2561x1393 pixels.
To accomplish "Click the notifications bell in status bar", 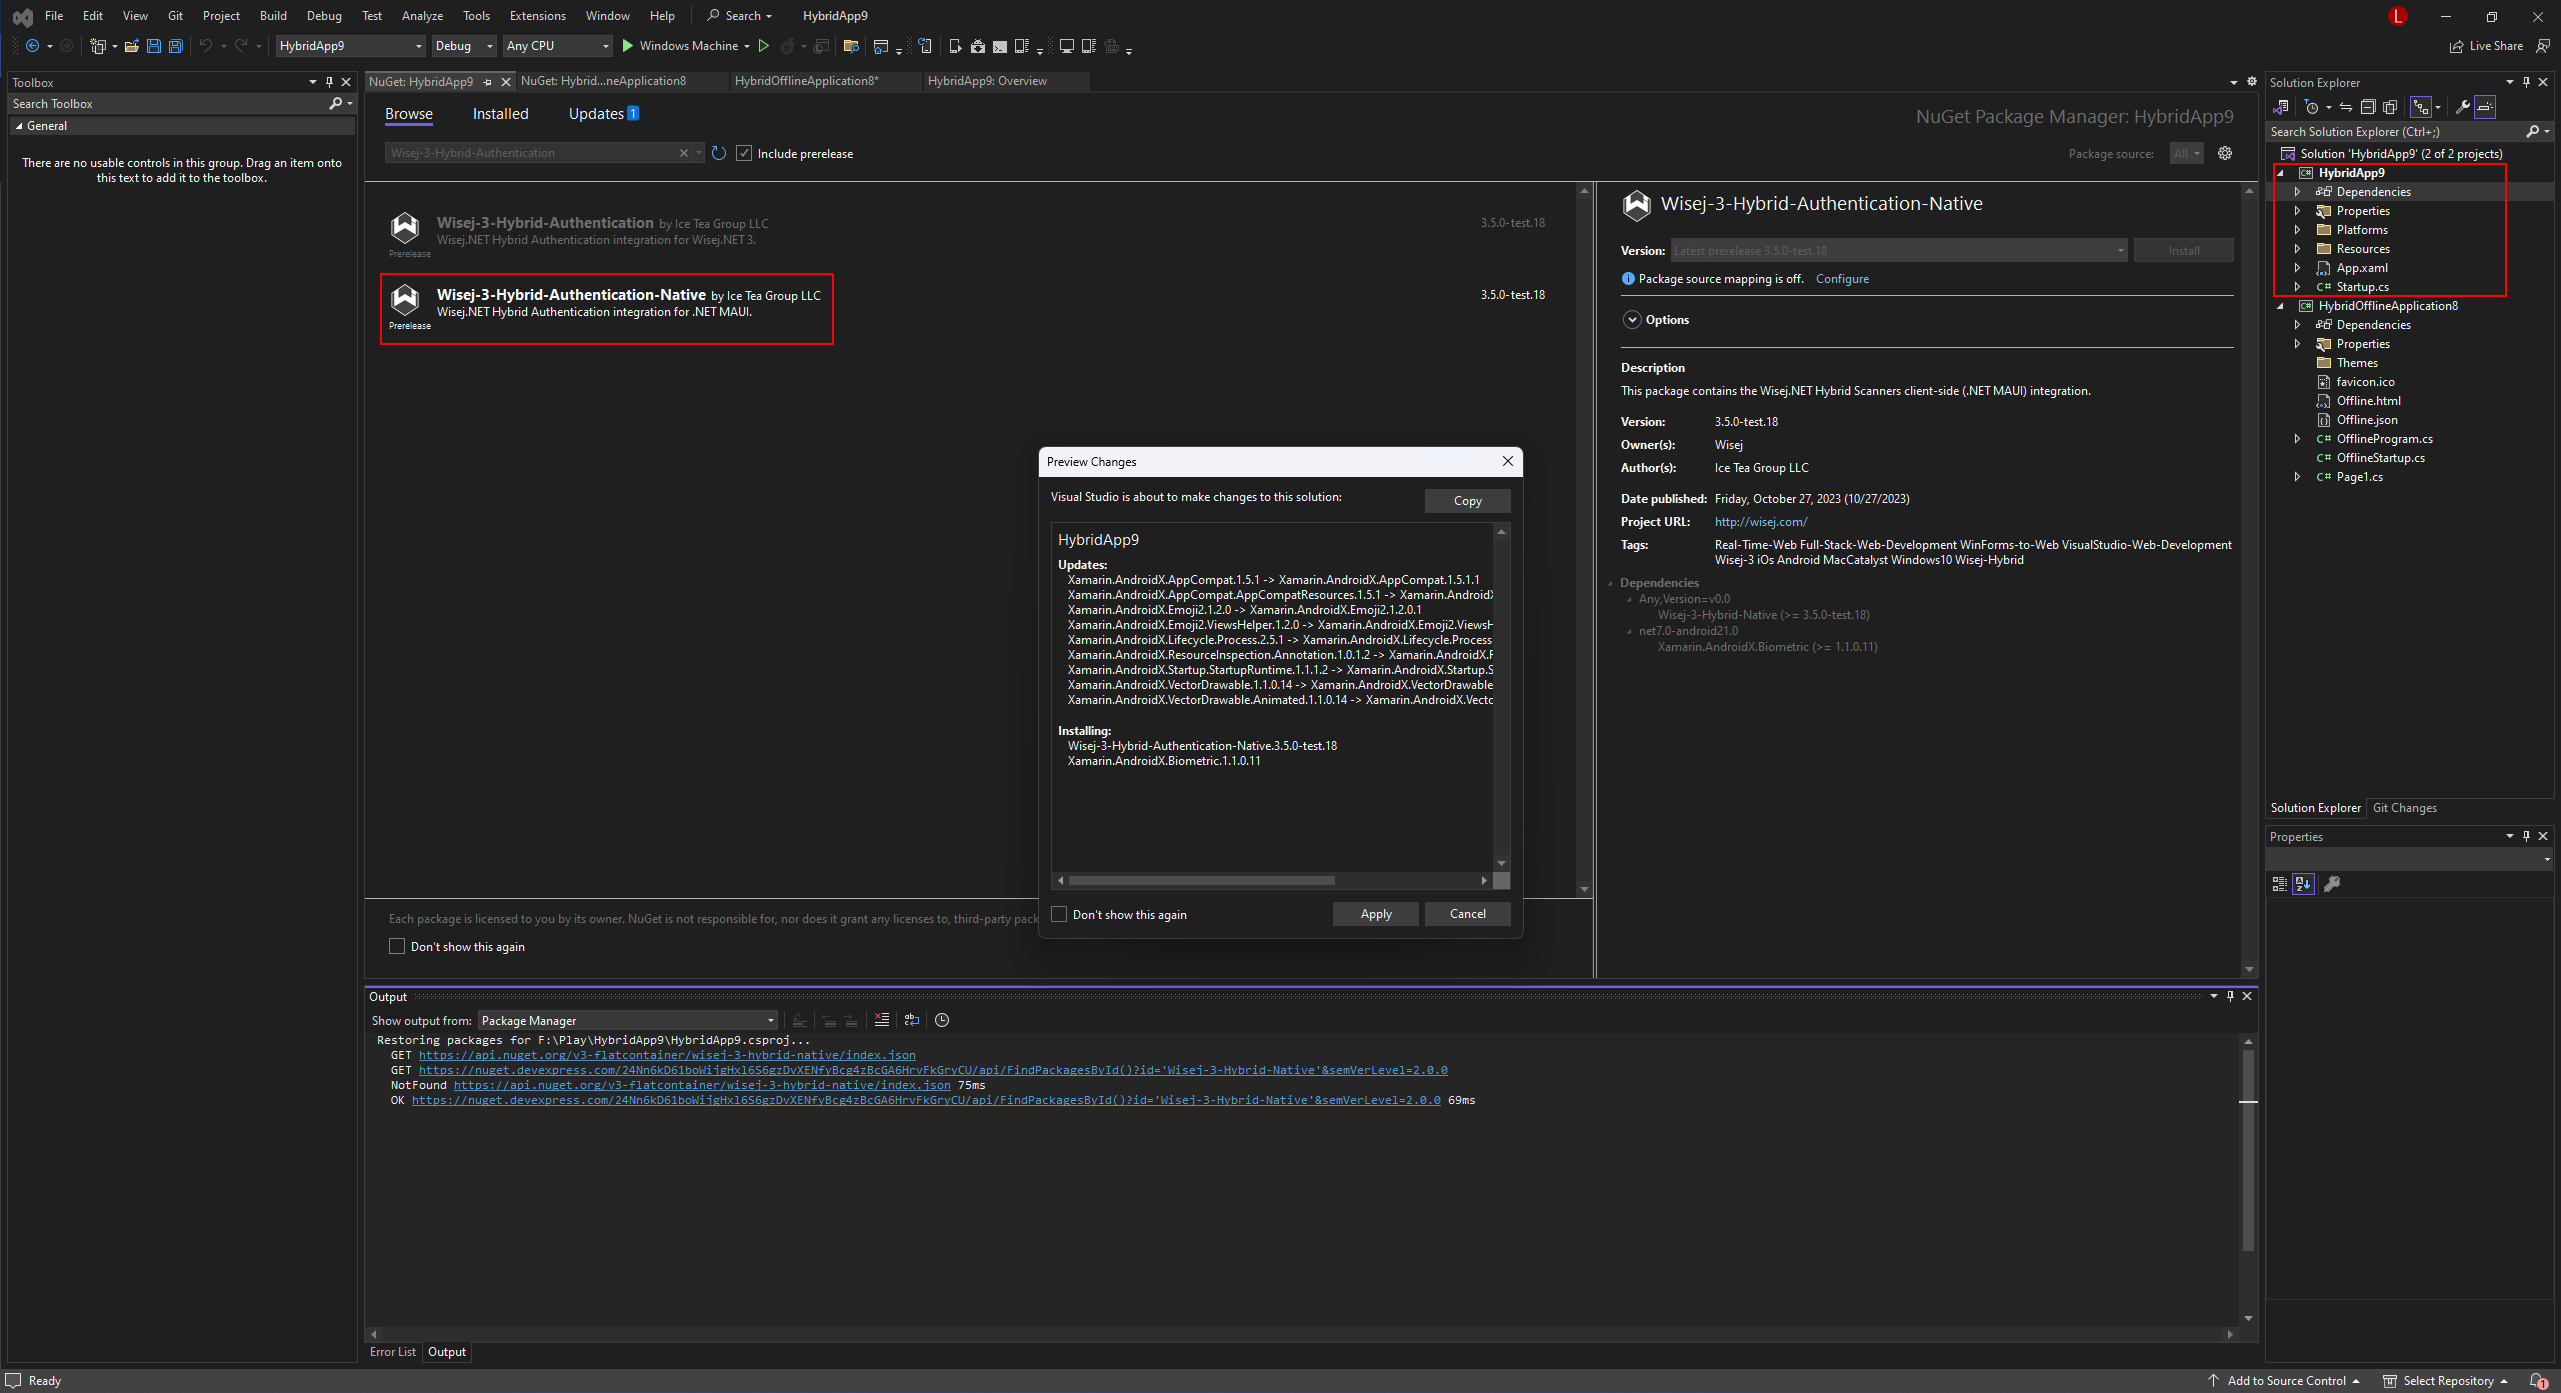I will point(2538,1381).
